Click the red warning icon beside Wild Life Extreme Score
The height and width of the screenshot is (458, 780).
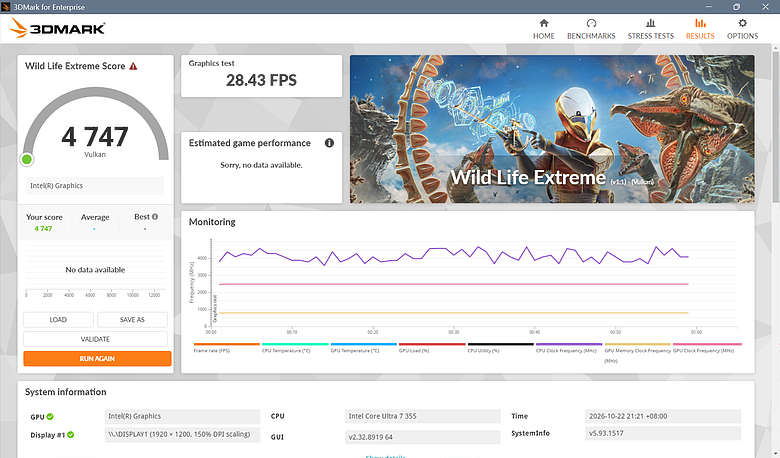(x=133, y=66)
